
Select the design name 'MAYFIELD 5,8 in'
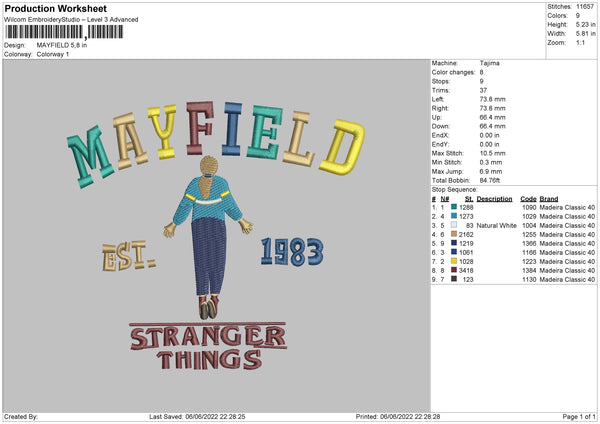[x=62, y=45]
